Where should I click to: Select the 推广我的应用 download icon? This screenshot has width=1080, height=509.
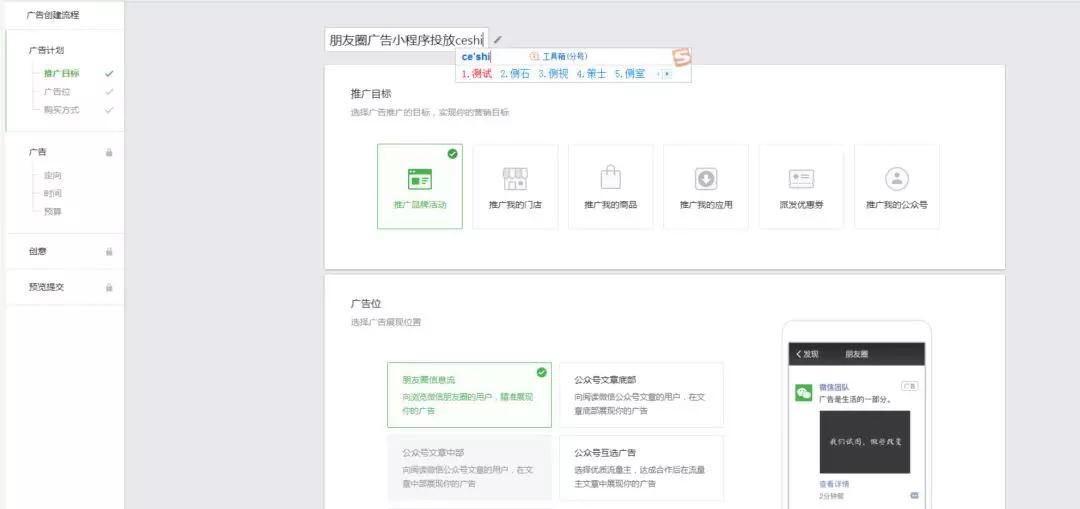pos(706,180)
